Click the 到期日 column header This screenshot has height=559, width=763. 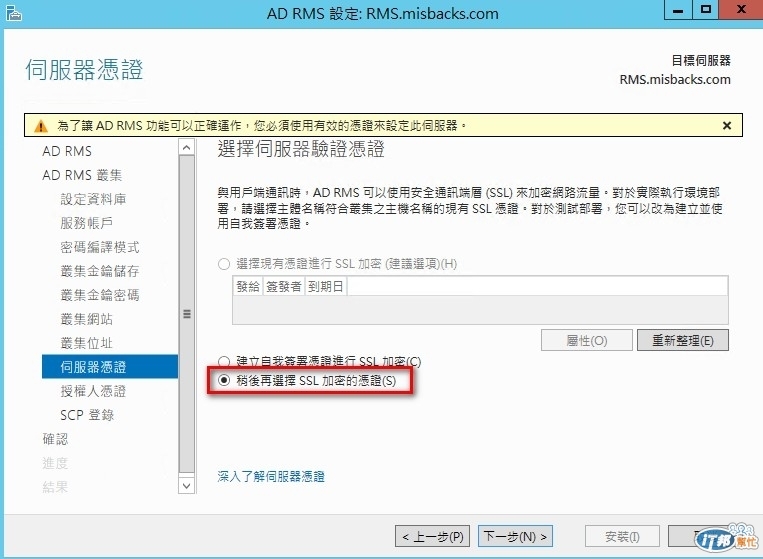(325, 287)
